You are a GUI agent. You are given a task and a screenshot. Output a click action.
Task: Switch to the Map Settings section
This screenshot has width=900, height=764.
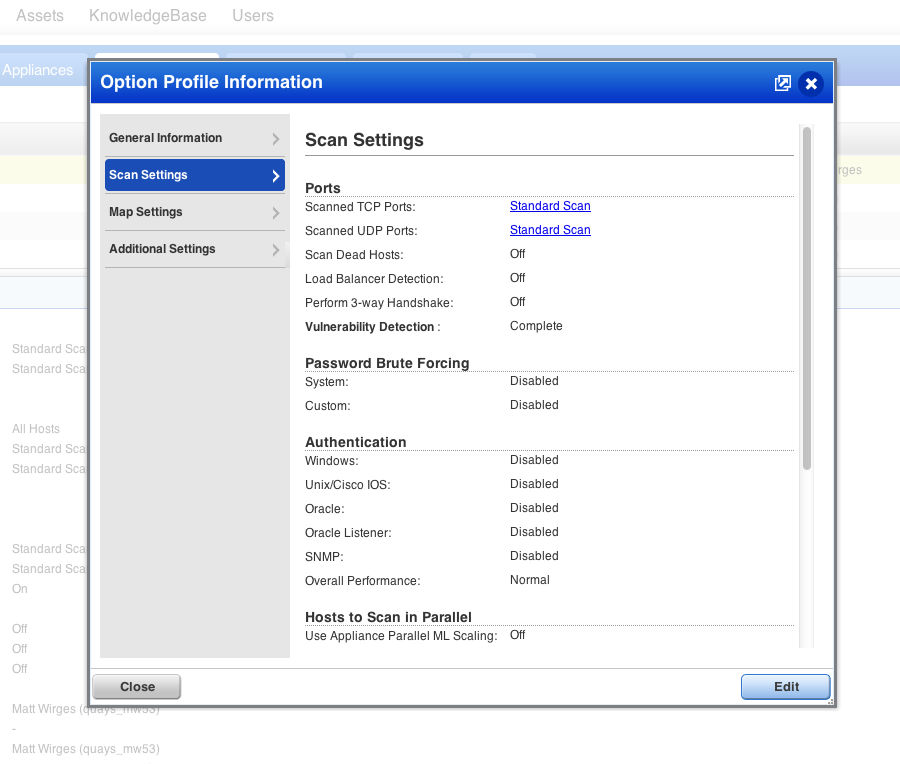(195, 212)
